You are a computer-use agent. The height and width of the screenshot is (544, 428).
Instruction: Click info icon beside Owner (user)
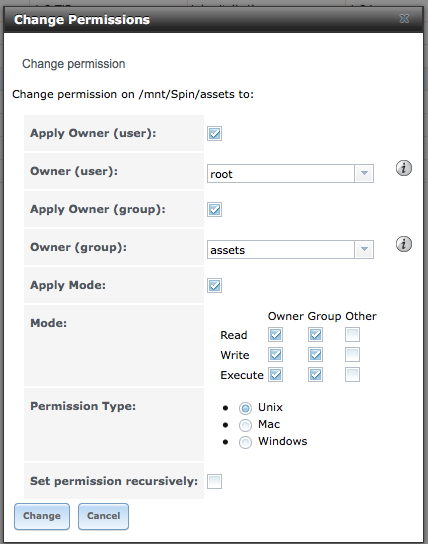[404, 168]
